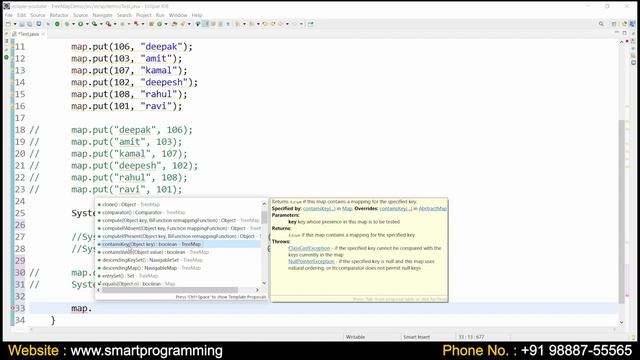
Task: Click the Coverage run icon
Action: coord(94,24)
